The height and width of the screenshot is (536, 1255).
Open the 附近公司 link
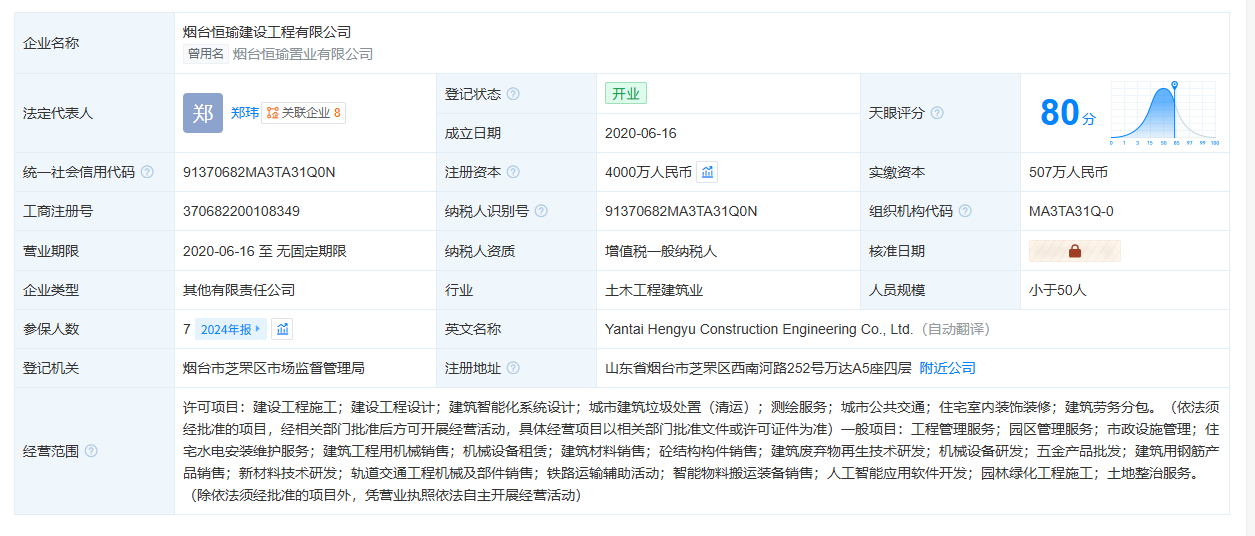[947, 368]
